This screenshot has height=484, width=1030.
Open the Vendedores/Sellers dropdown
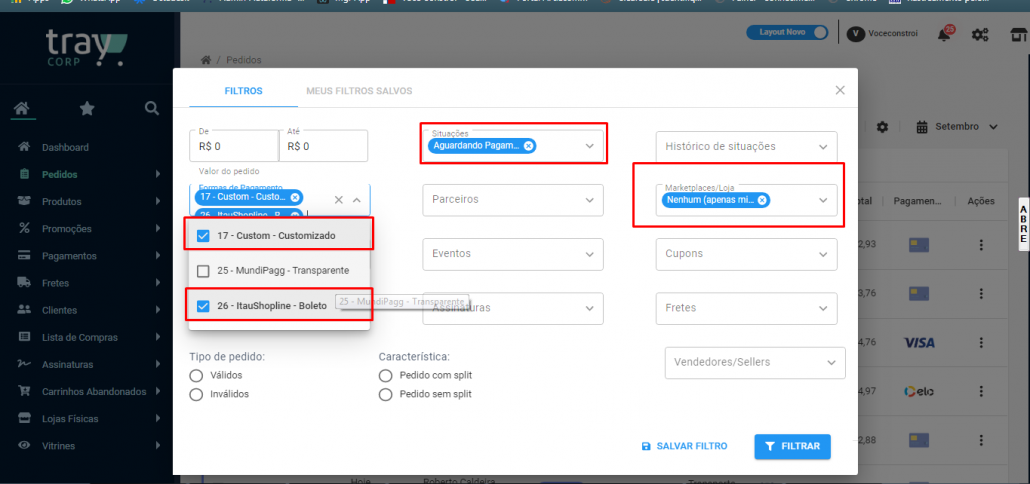point(754,362)
